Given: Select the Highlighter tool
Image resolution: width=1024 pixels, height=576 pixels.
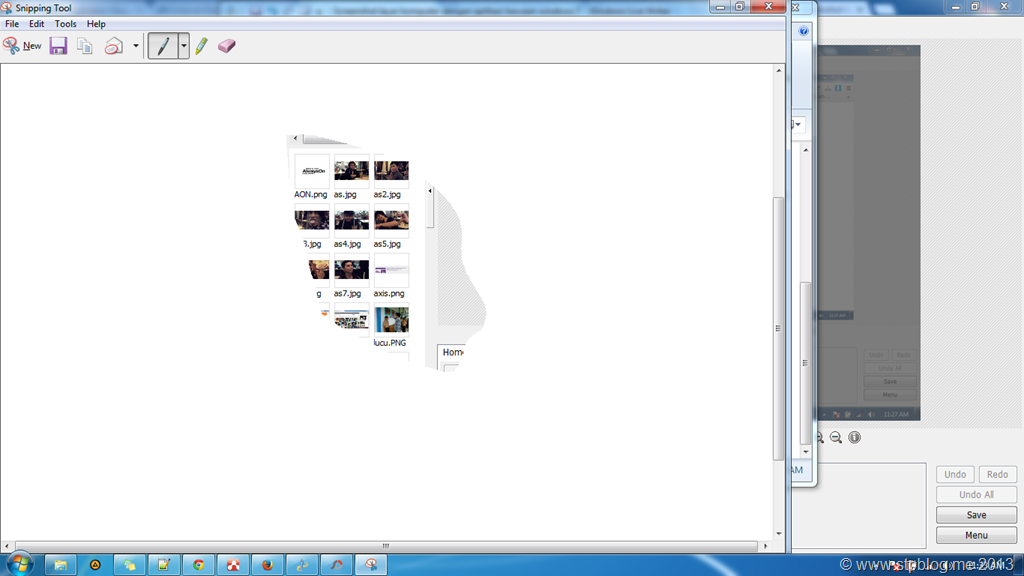Looking at the screenshot, I should 201,46.
